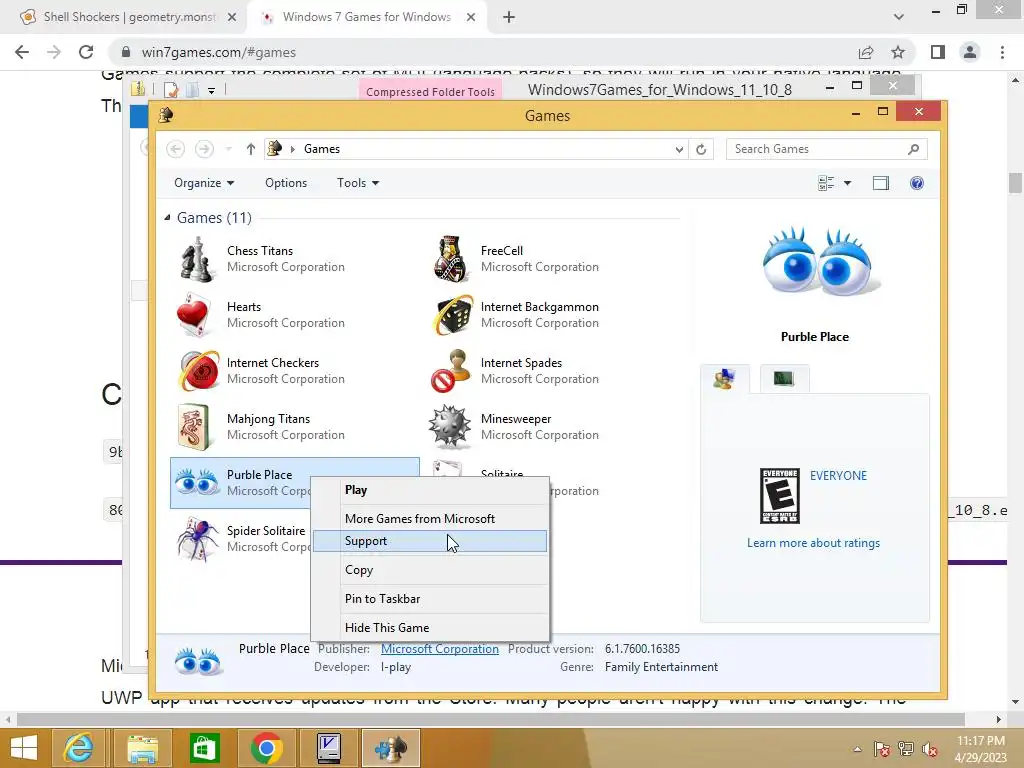Open the Tools dropdown menu

[358, 183]
